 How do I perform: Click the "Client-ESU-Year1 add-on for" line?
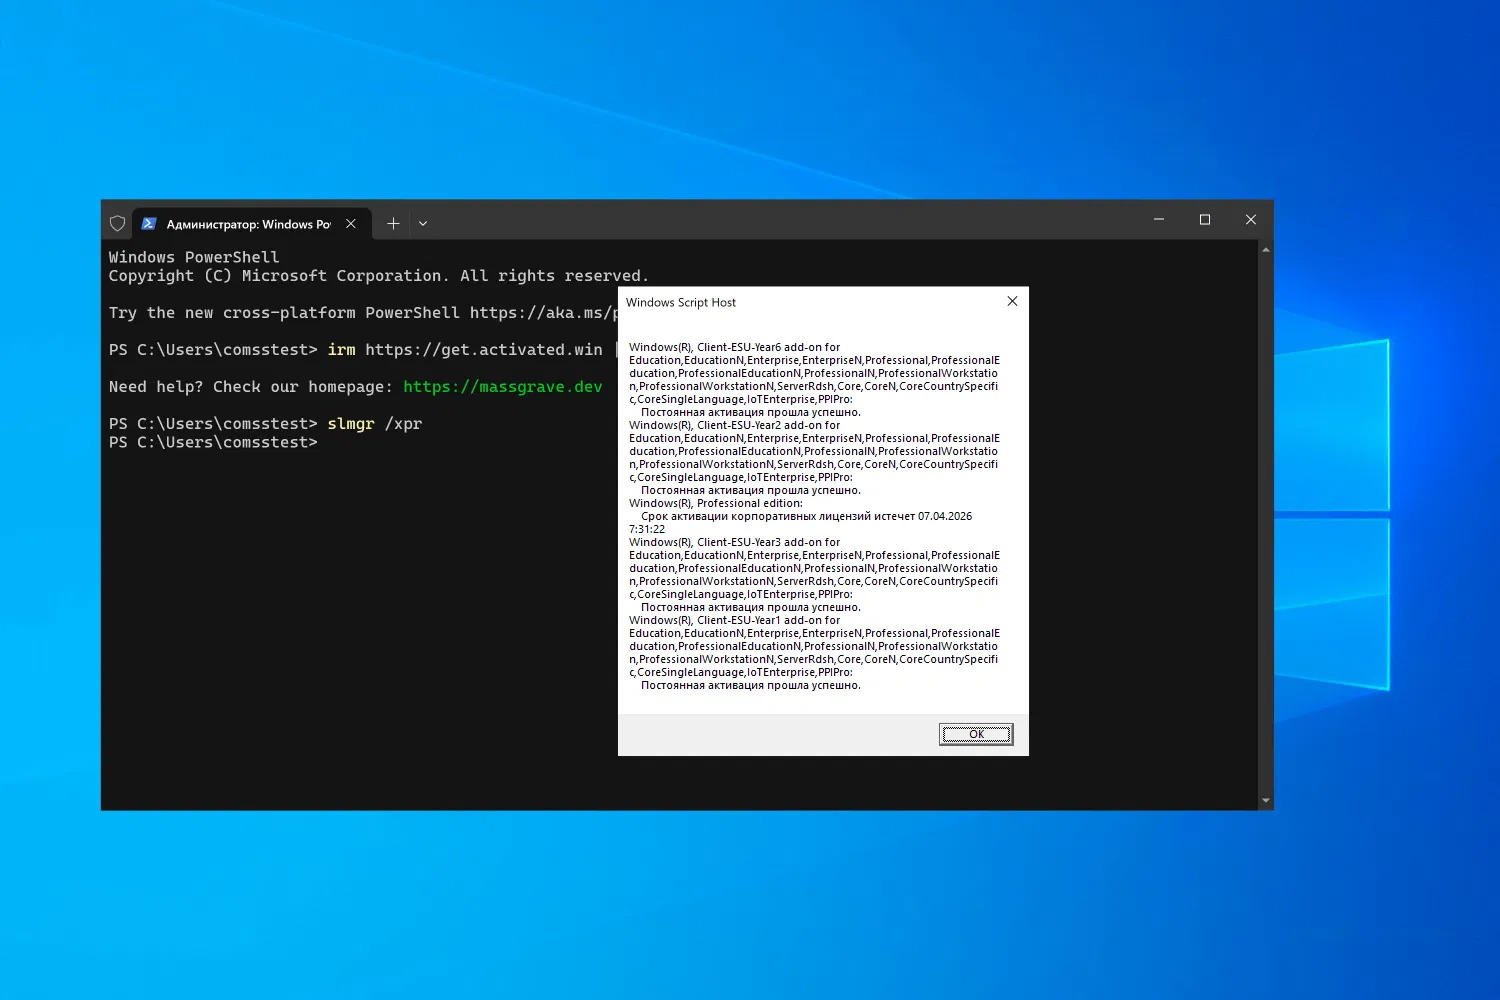click(x=735, y=620)
